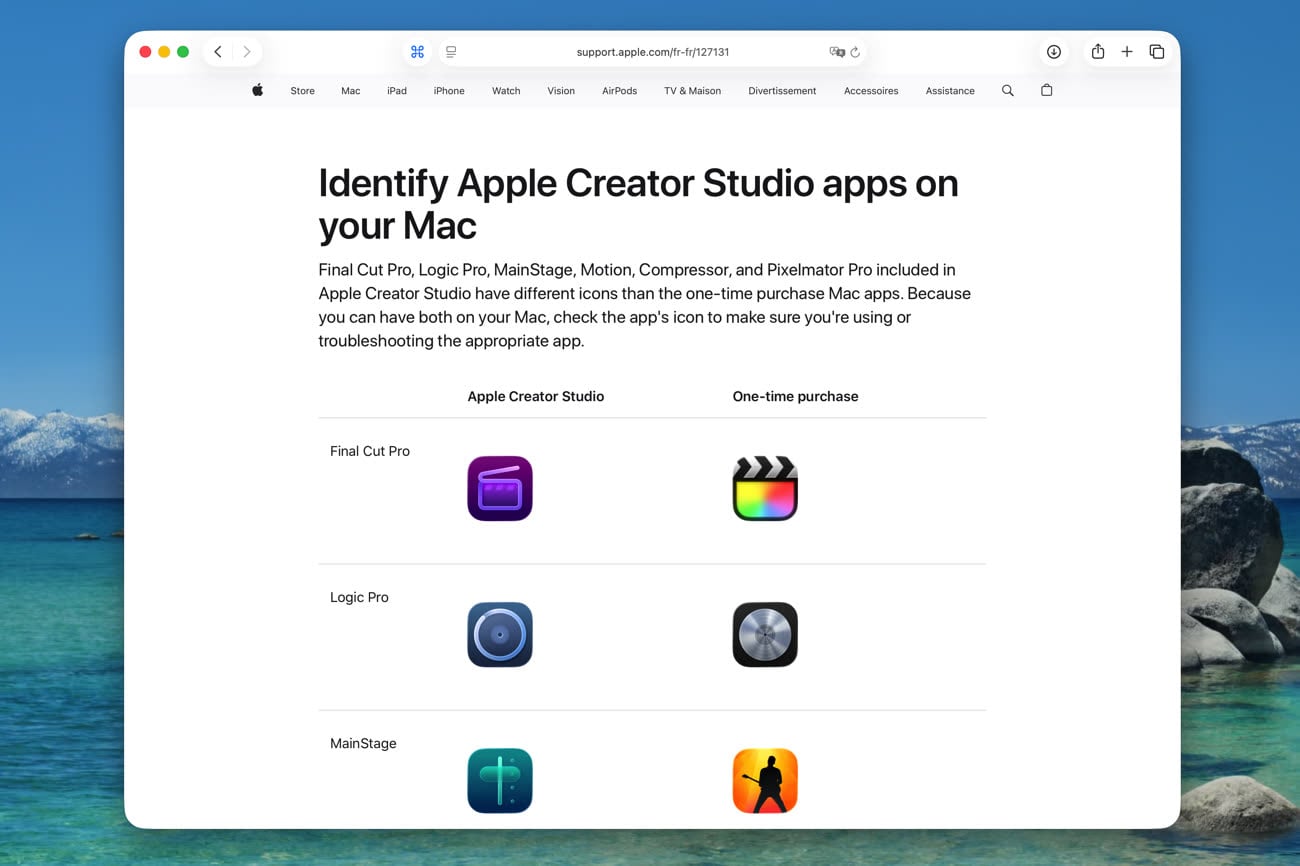Viewport: 1300px width, 866px height.
Task: Click the intro paragraph starting "Final Cut Pro, Logic Pro"
Action: pyautogui.click(x=645, y=305)
